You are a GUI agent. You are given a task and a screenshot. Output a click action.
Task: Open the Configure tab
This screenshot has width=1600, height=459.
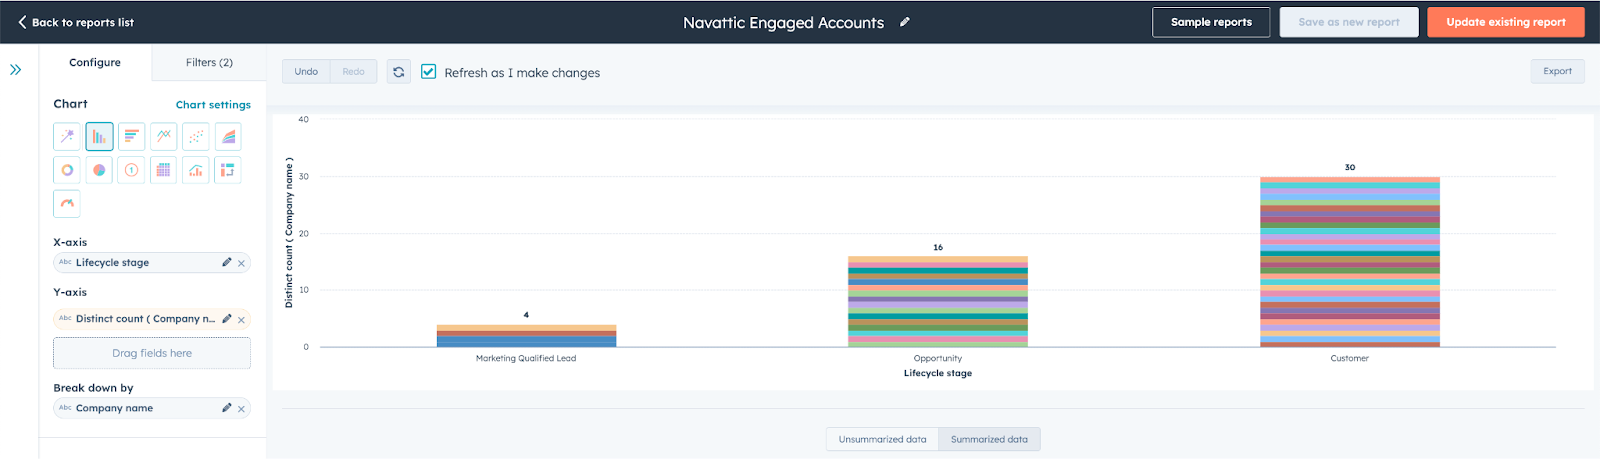(95, 62)
